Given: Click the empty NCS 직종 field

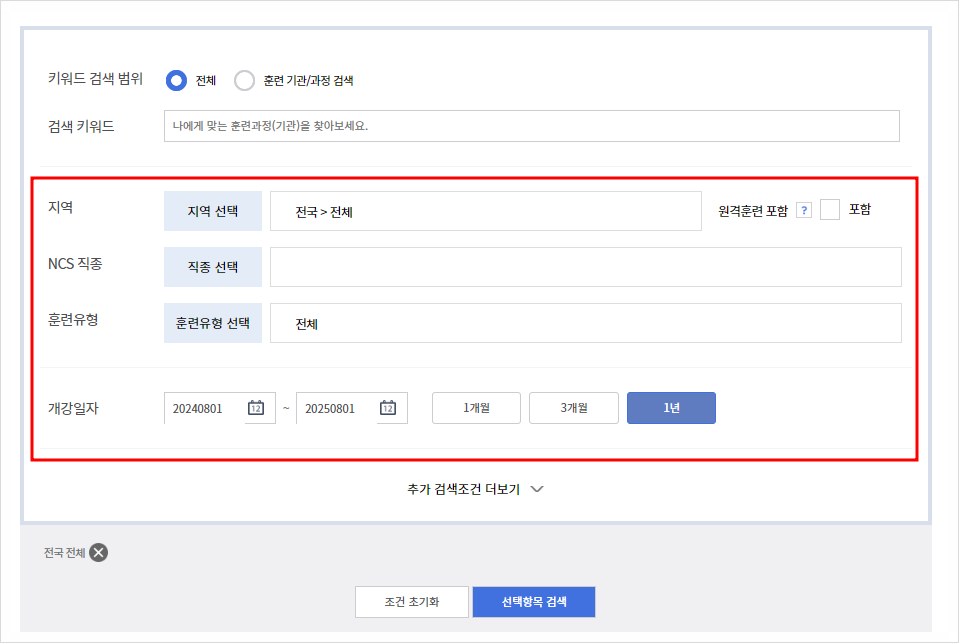Looking at the screenshot, I should pos(586,267).
